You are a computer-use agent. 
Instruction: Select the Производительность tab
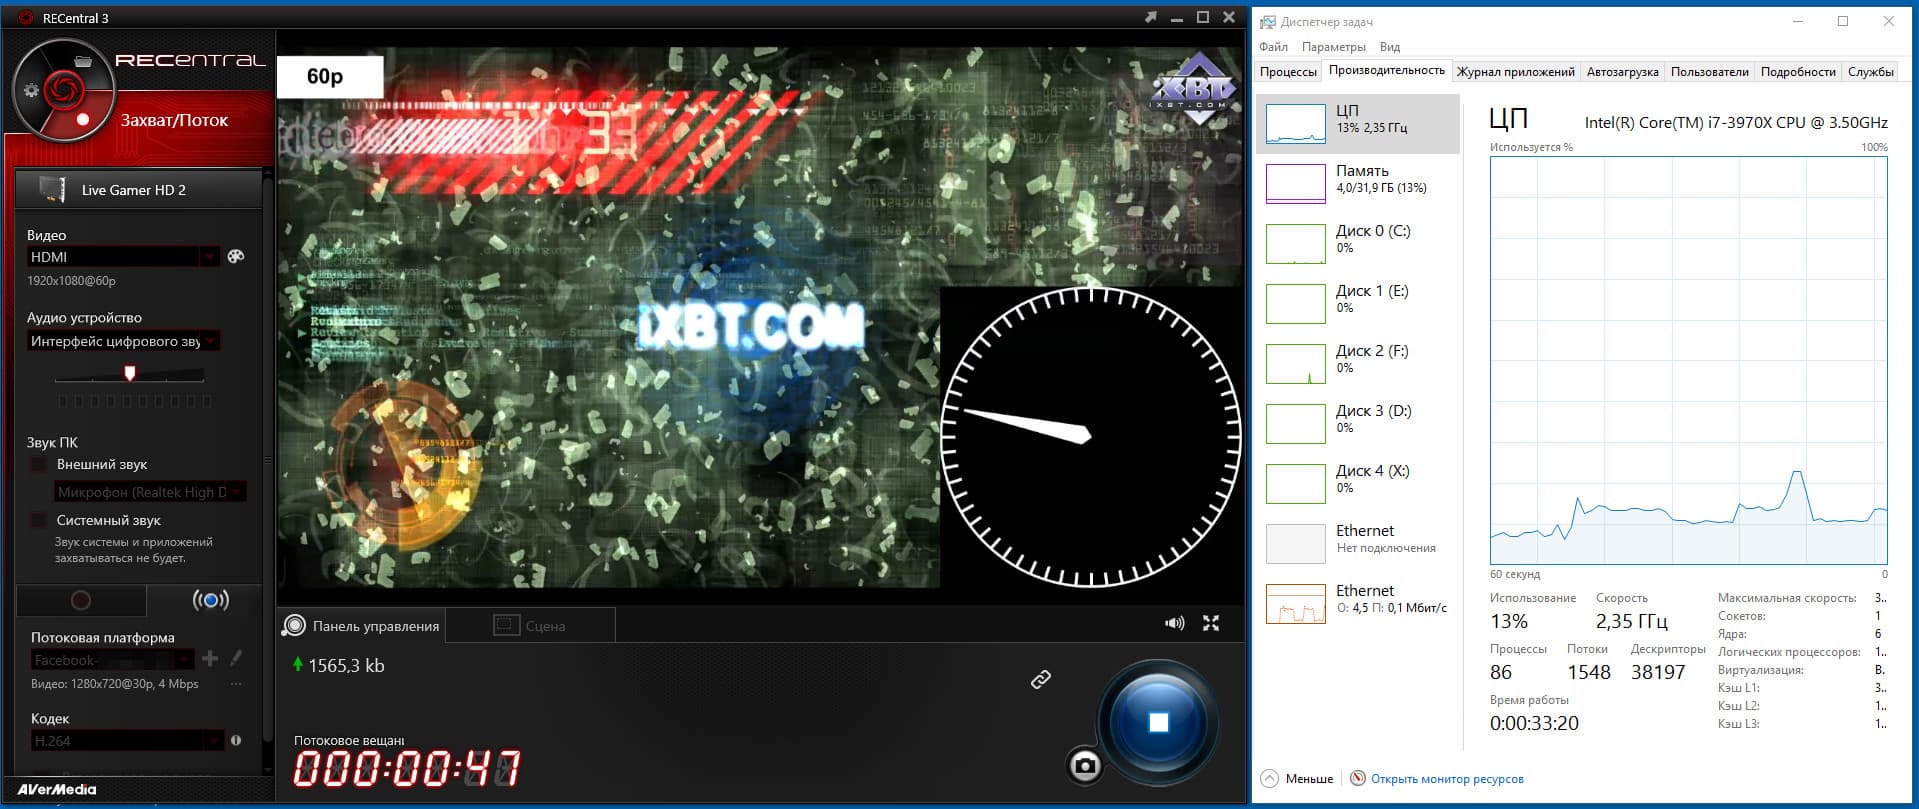(1387, 71)
